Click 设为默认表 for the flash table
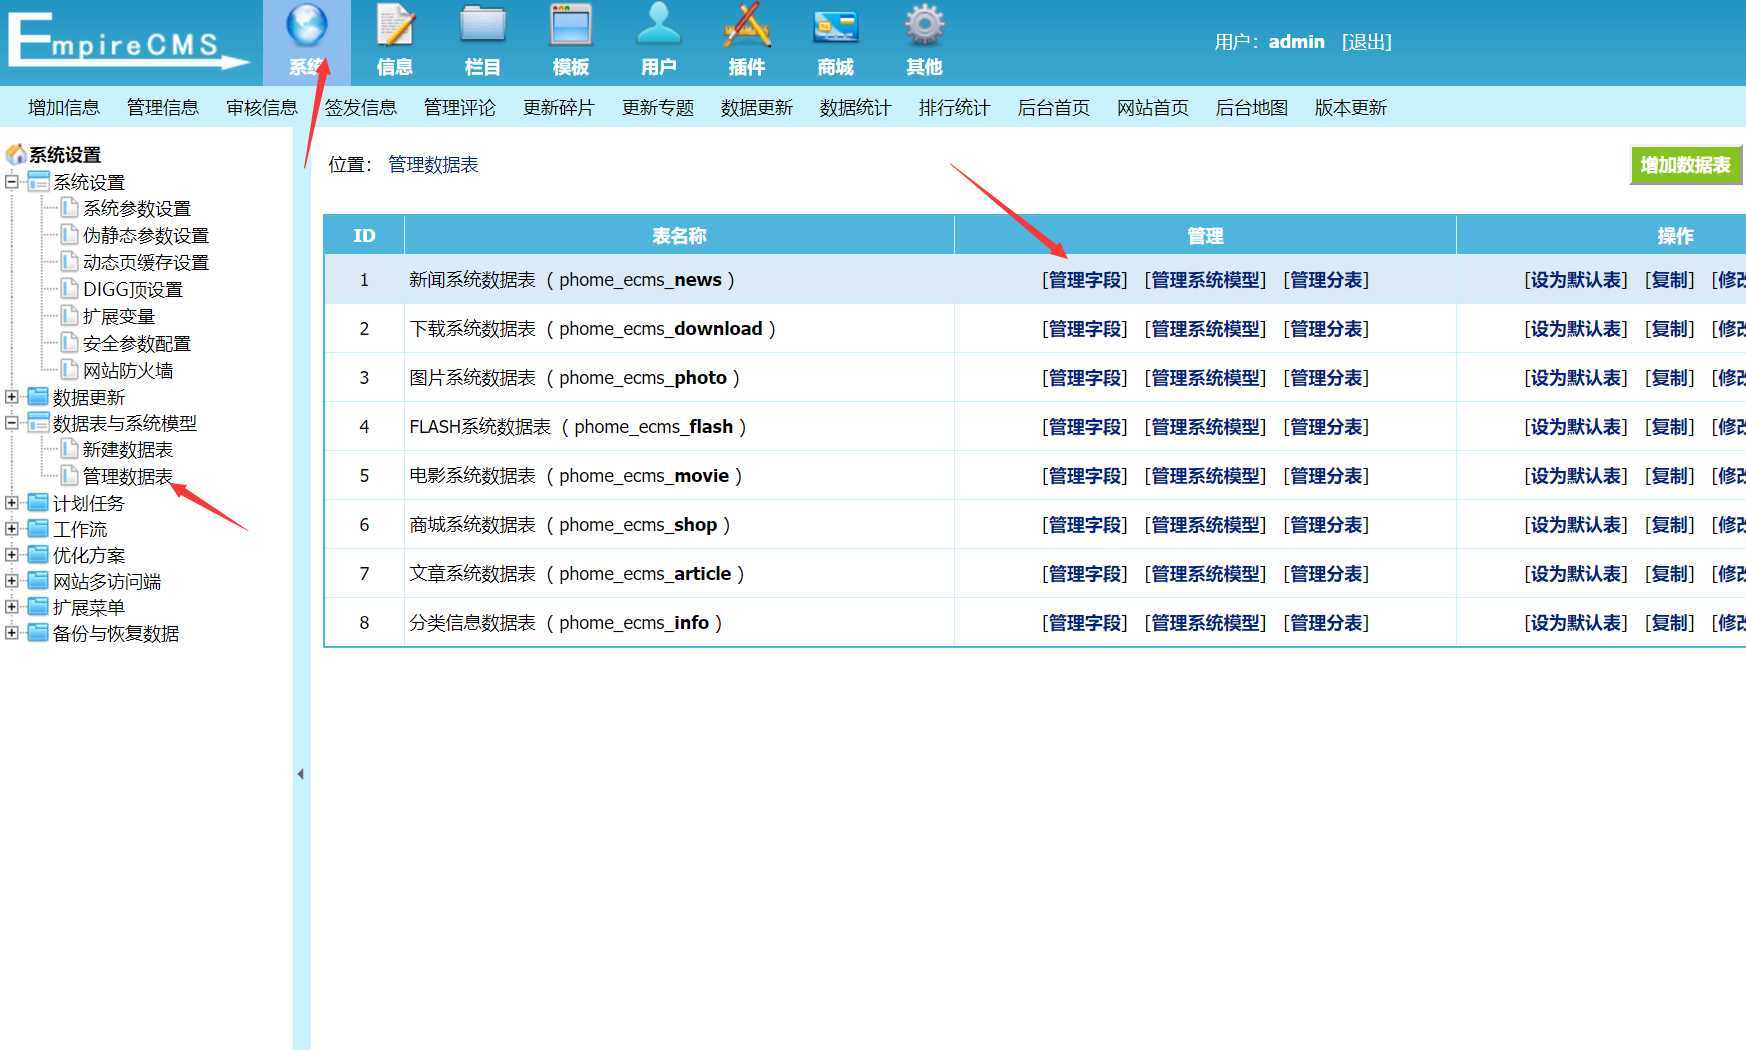 tap(1577, 427)
